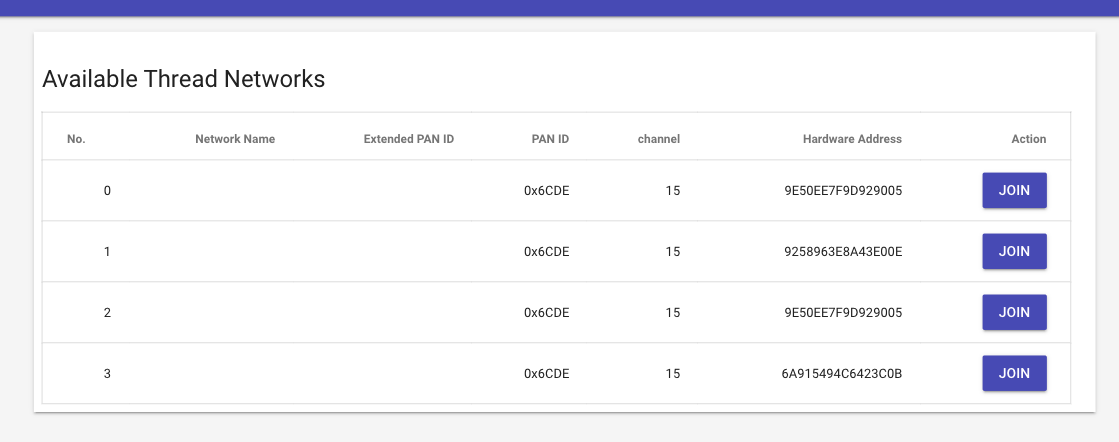1119x442 pixels.
Task: Click the Network Name column header
Action: (235, 139)
